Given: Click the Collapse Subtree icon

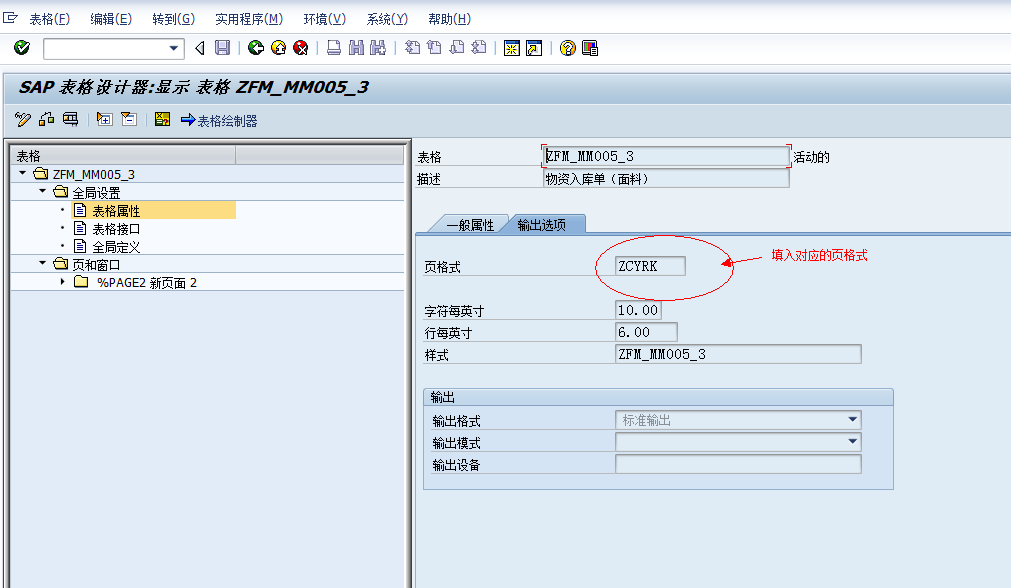Looking at the screenshot, I should pyautogui.click(x=129, y=119).
